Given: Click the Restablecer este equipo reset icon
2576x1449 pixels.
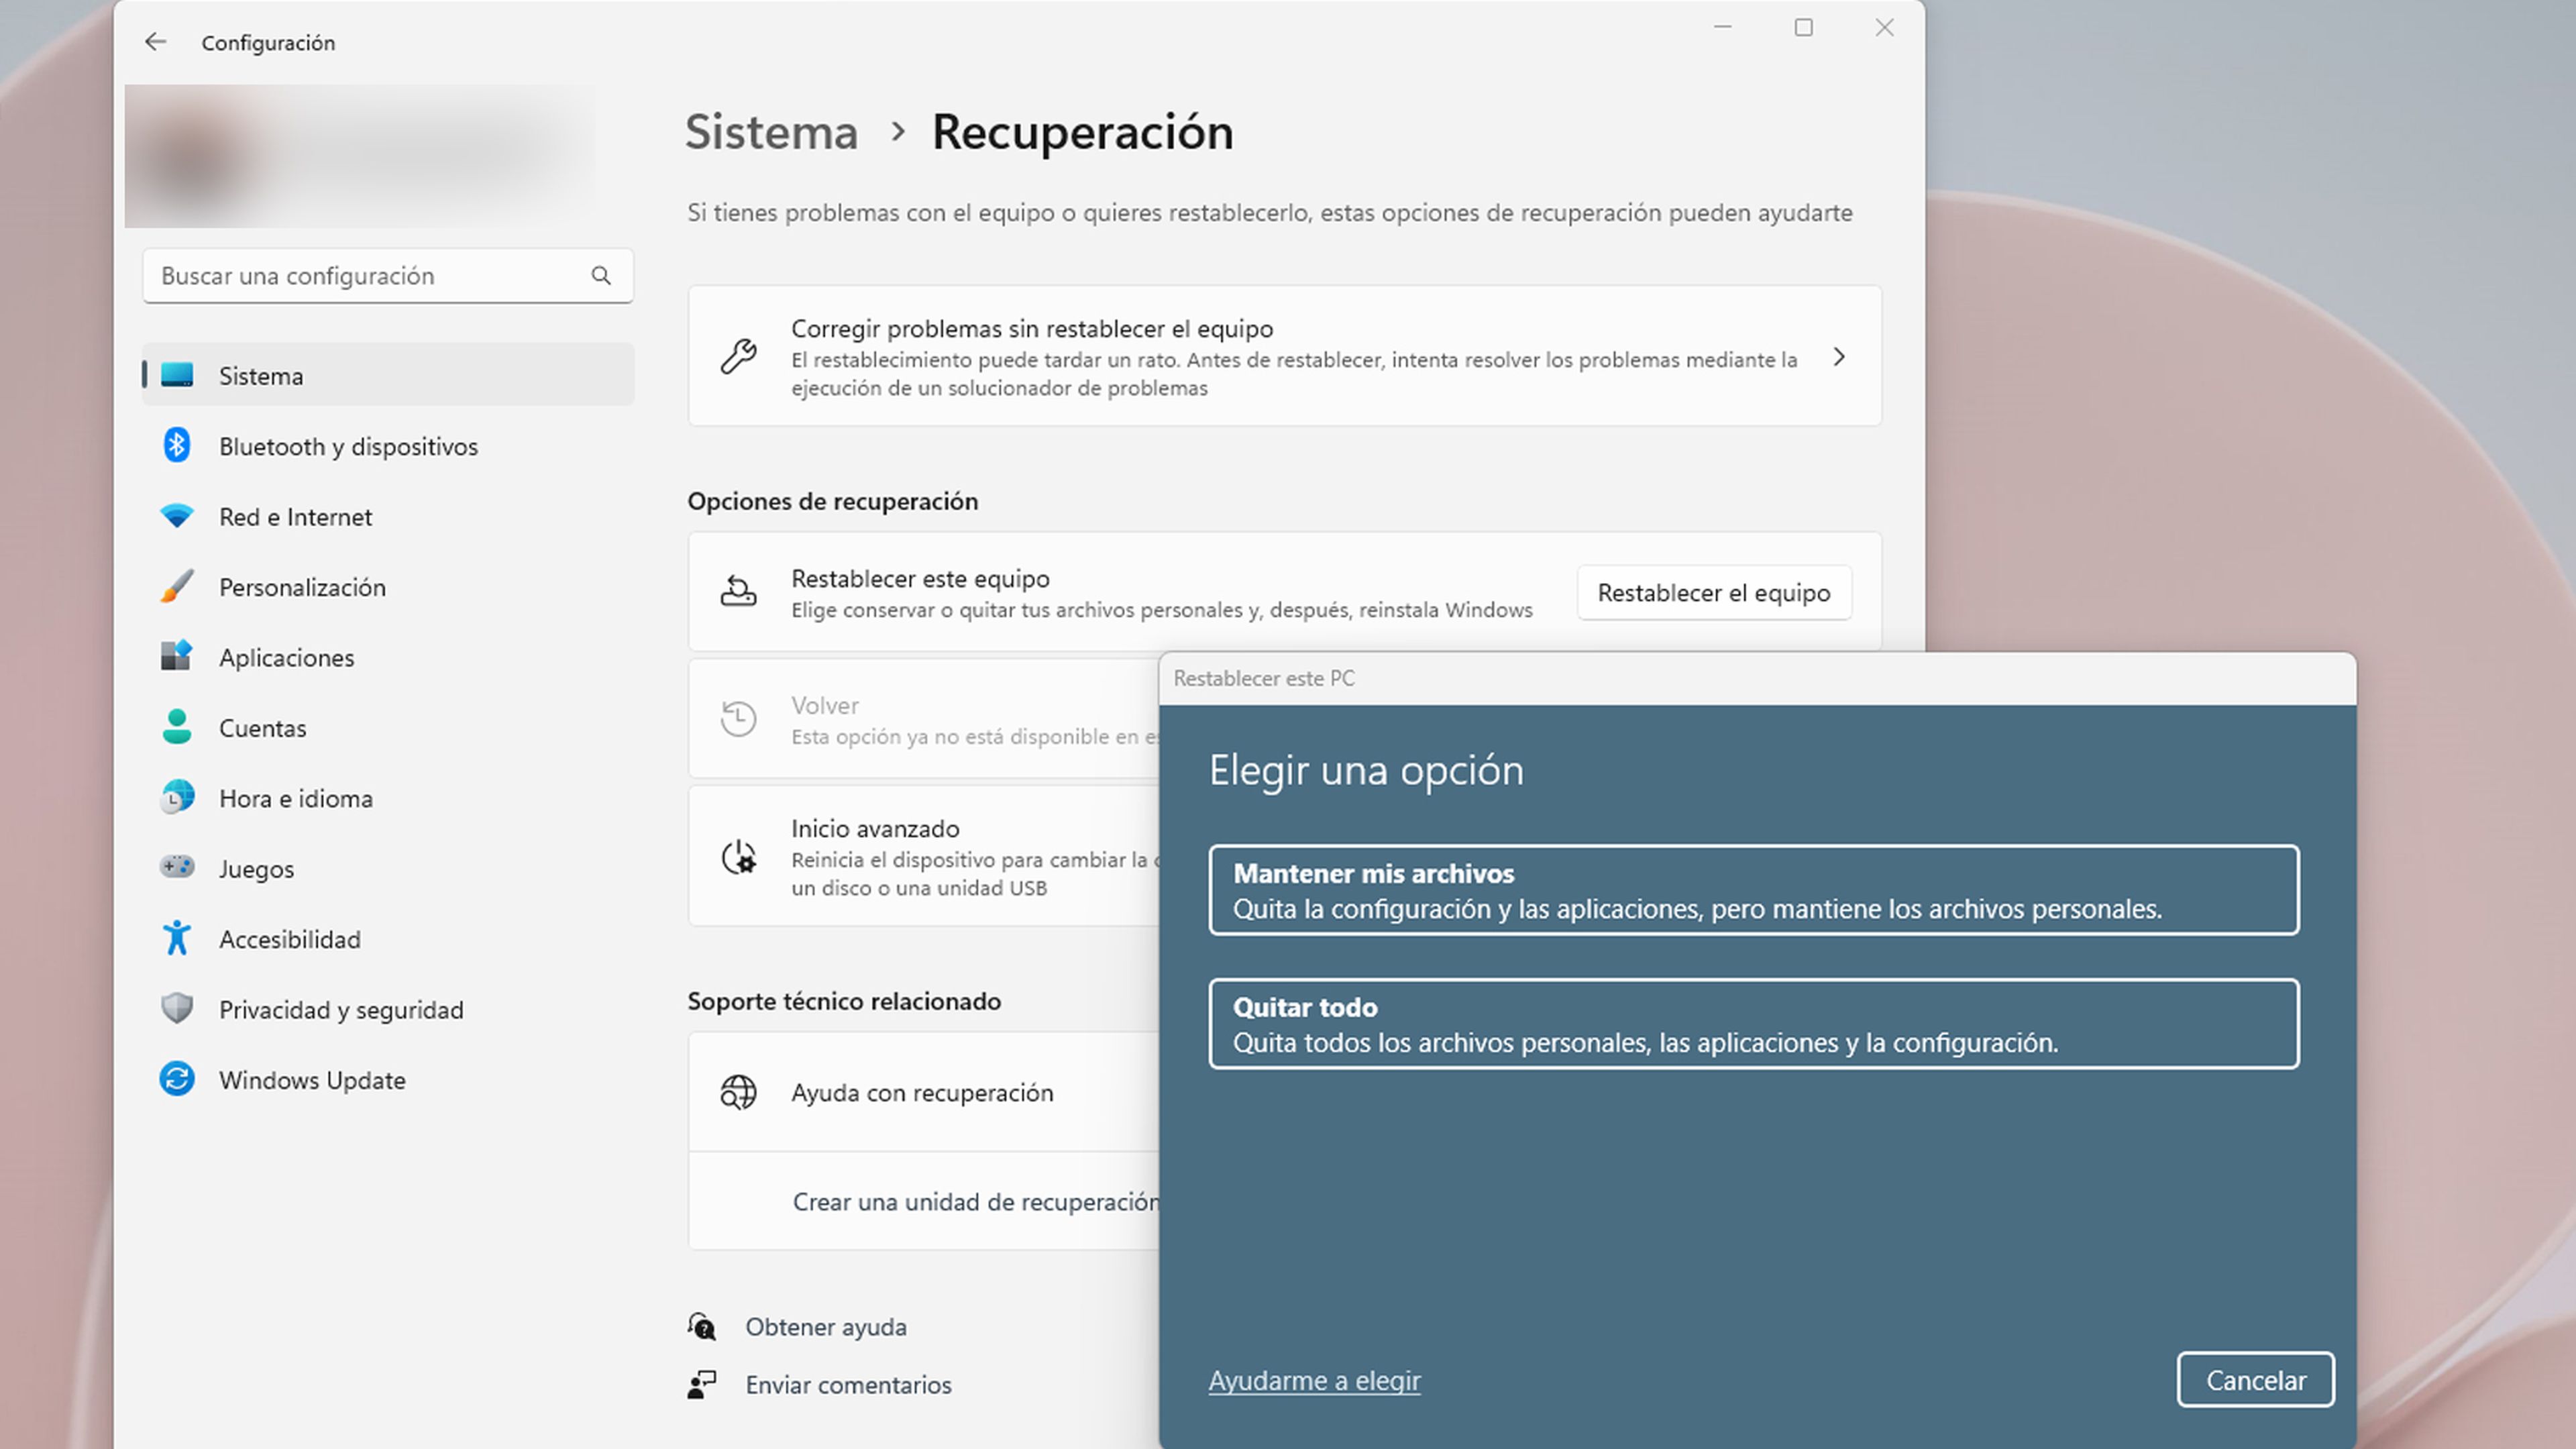Looking at the screenshot, I should click(739, 592).
